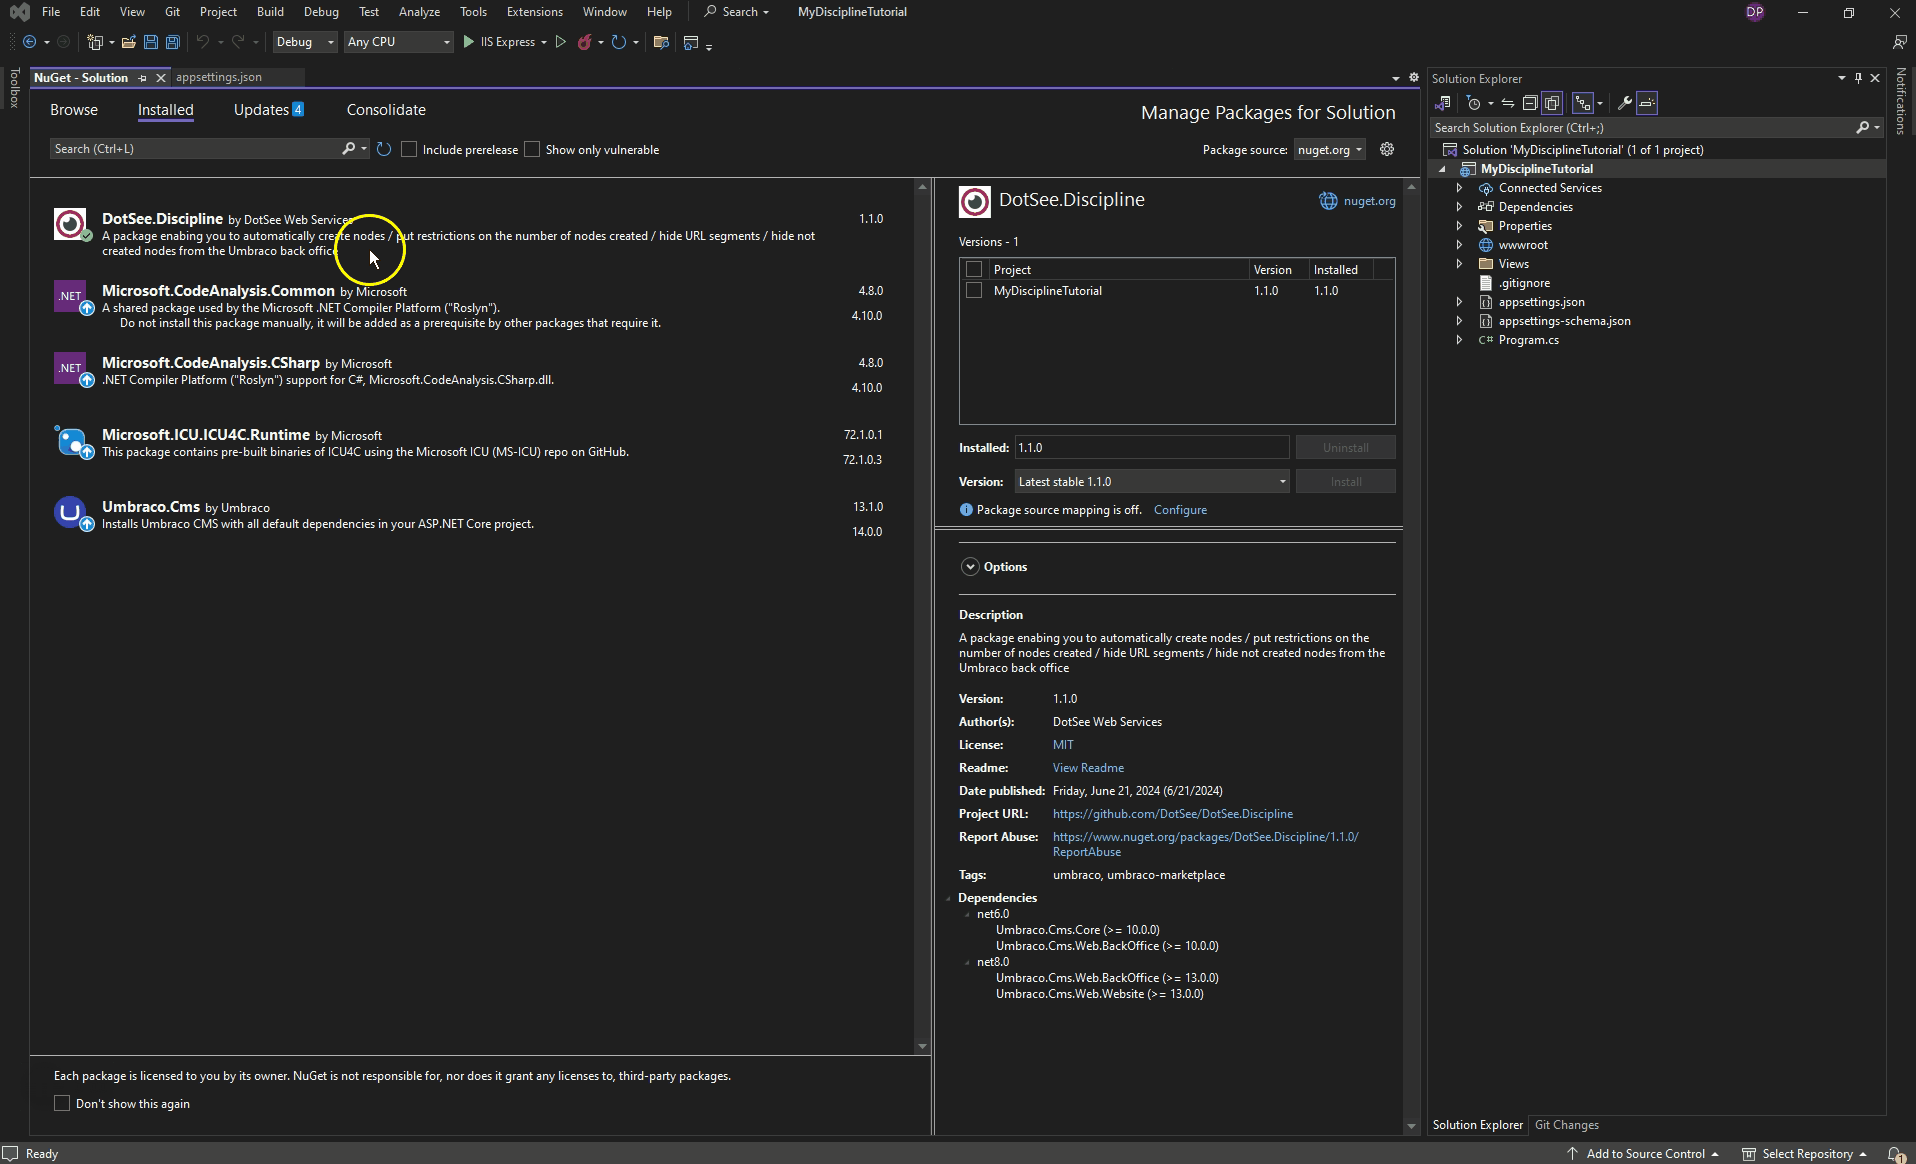Open the Any CPU platform dropdown
The height and width of the screenshot is (1164, 1916).
[398, 42]
